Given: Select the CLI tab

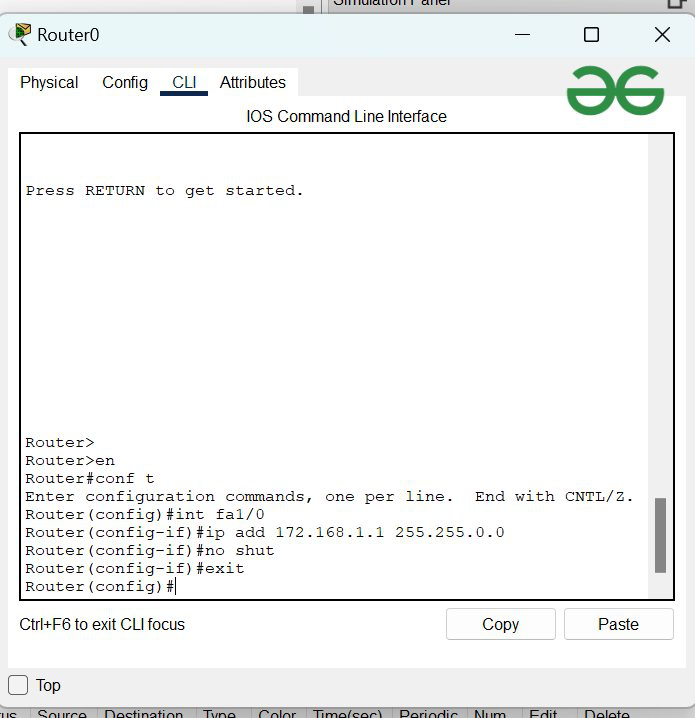Looking at the screenshot, I should point(184,83).
